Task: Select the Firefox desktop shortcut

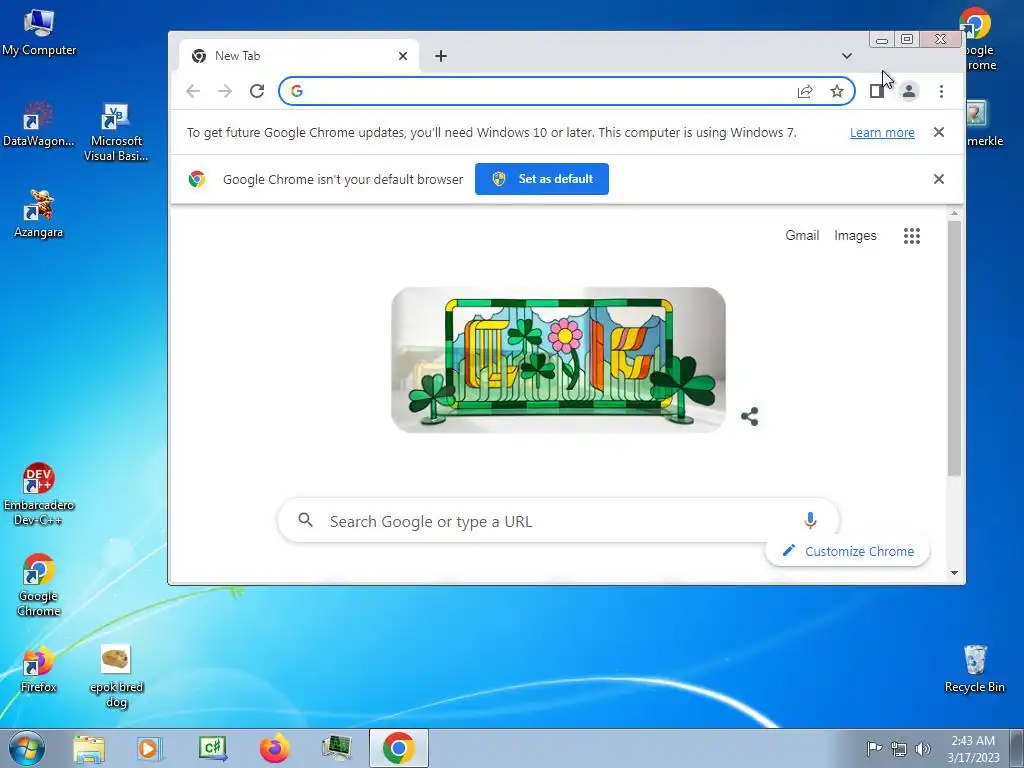Action: click(x=39, y=669)
